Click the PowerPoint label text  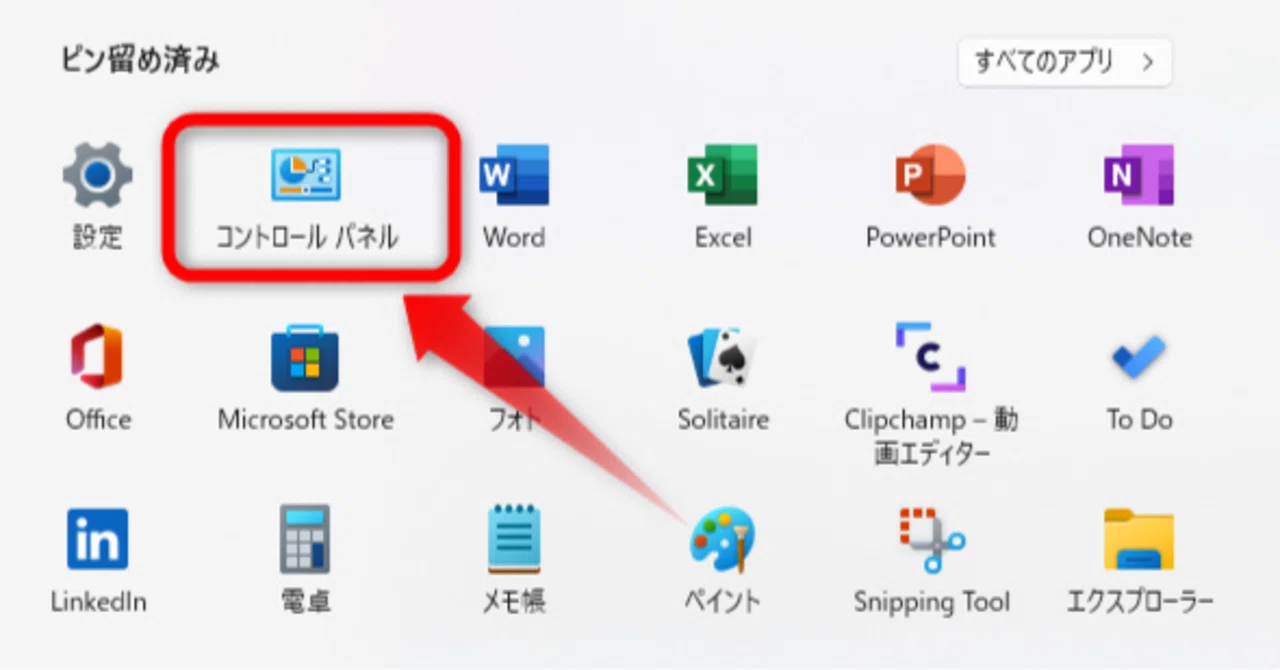(x=931, y=238)
